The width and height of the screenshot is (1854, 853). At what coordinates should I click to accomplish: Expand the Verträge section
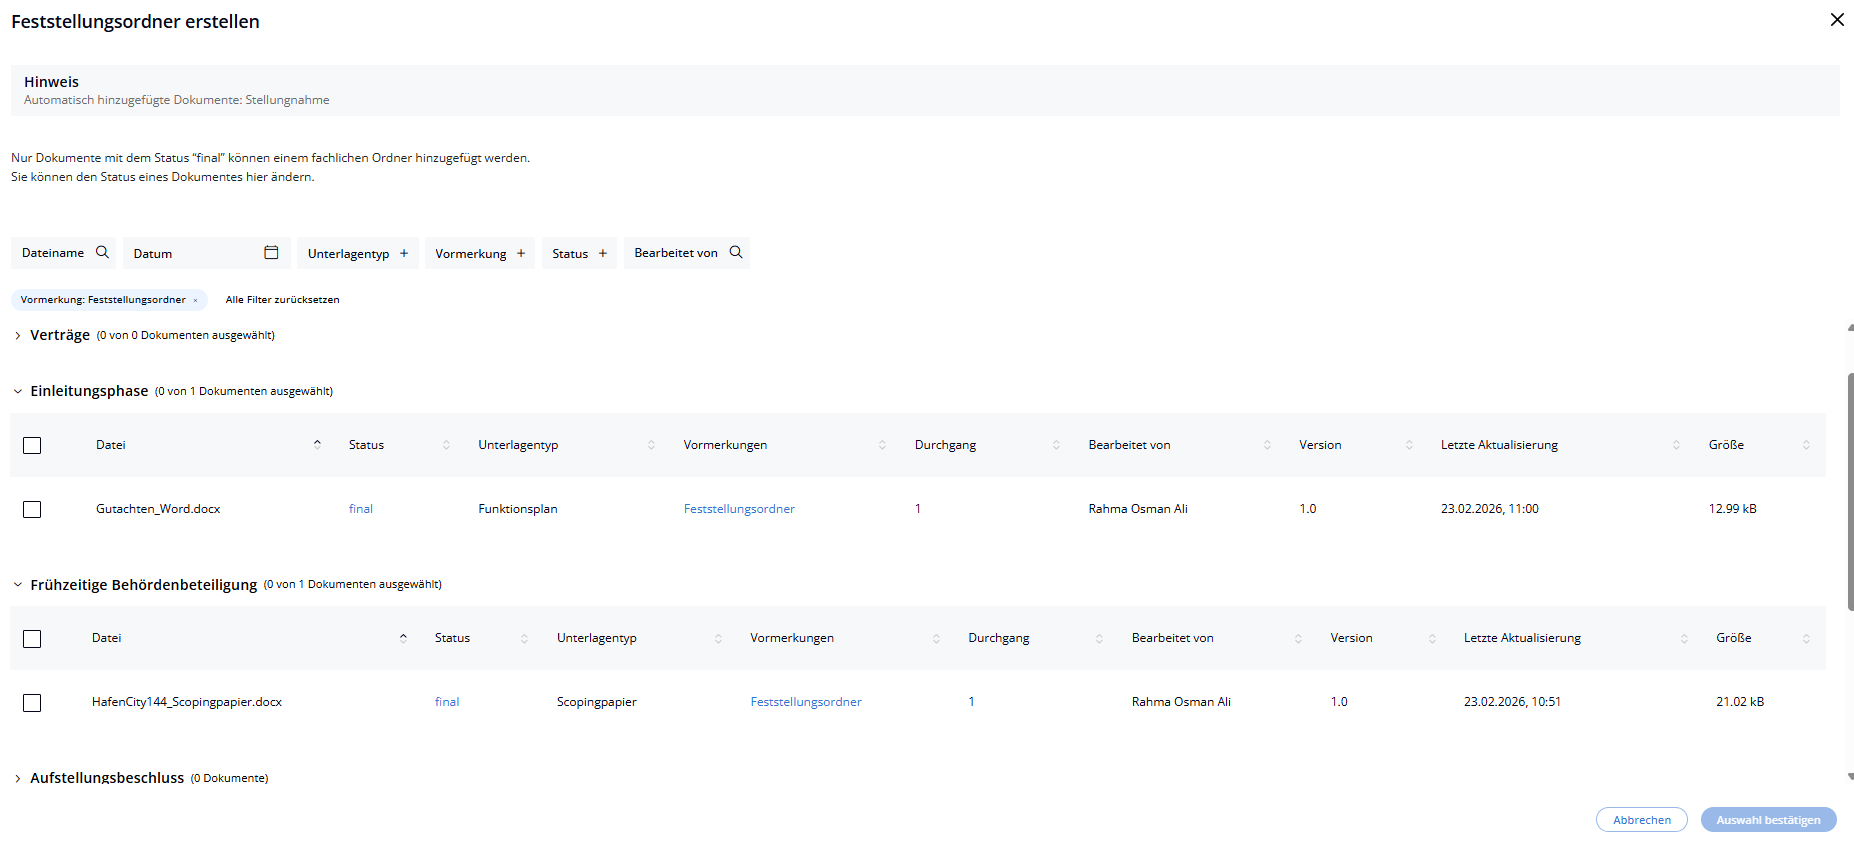tap(18, 336)
